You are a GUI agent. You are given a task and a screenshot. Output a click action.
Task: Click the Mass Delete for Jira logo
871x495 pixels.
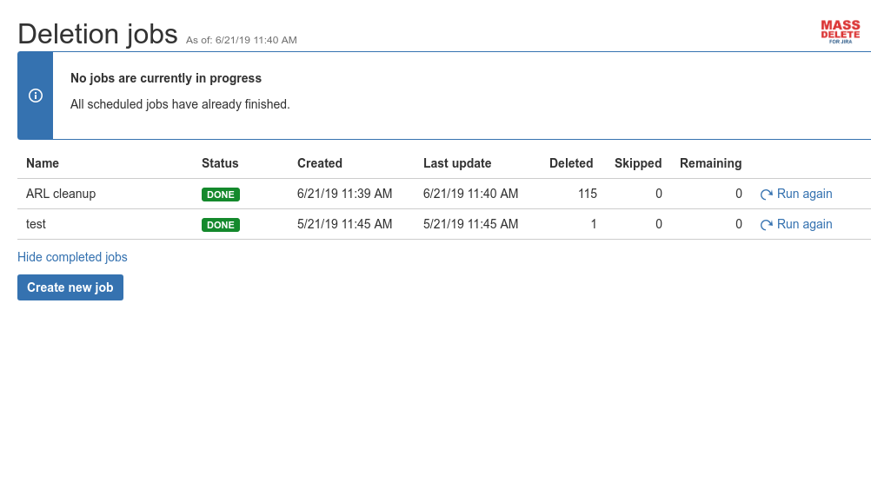840,32
